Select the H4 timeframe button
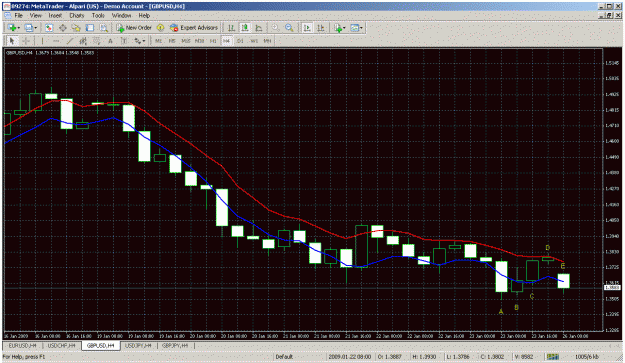 (x=226, y=41)
